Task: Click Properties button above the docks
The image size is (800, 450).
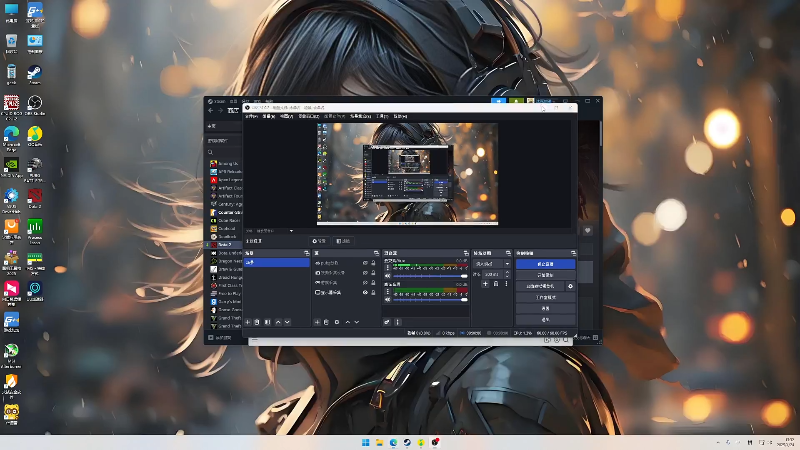Action: [x=319, y=241]
